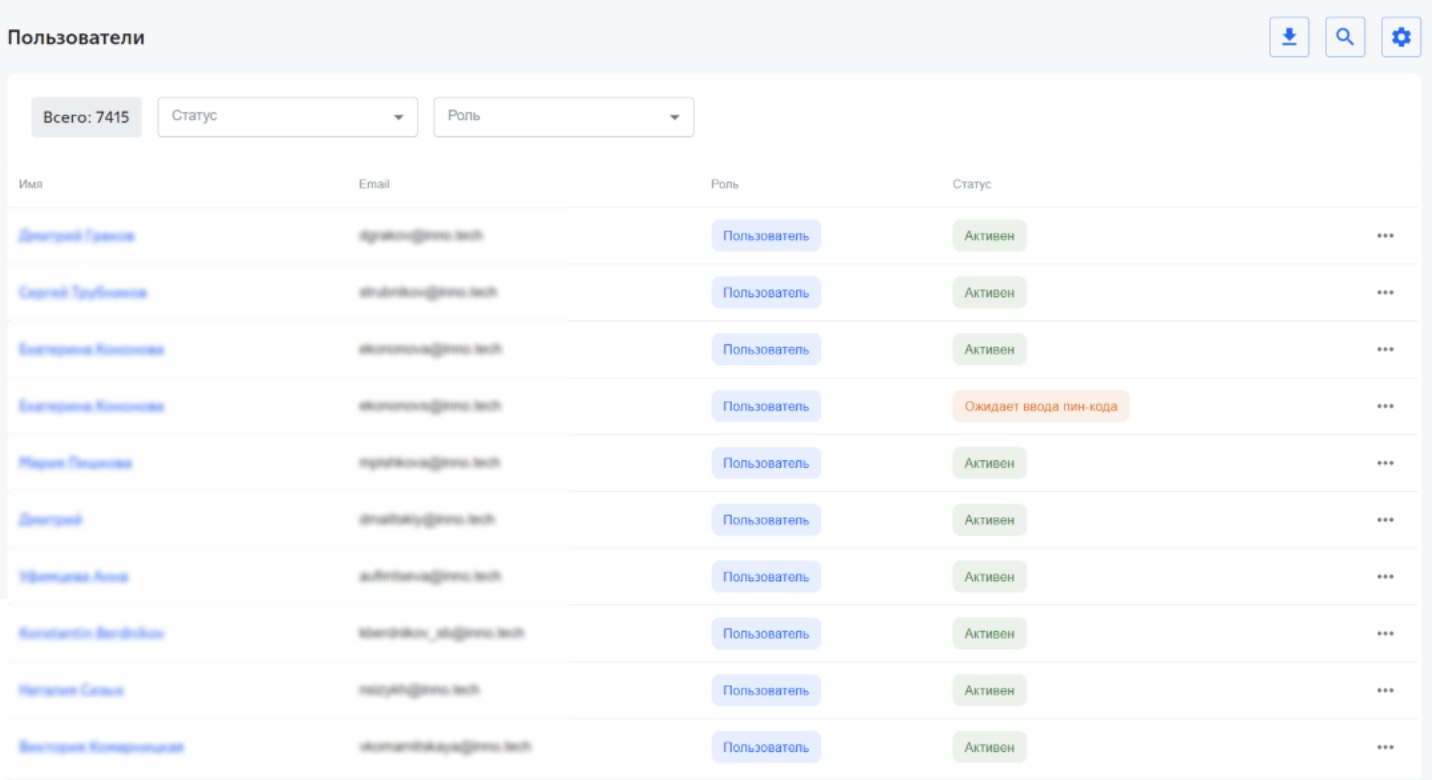Click the Всего: 7415 total counter
The height and width of the screenshot is (780, 1432).
[86, 117]
